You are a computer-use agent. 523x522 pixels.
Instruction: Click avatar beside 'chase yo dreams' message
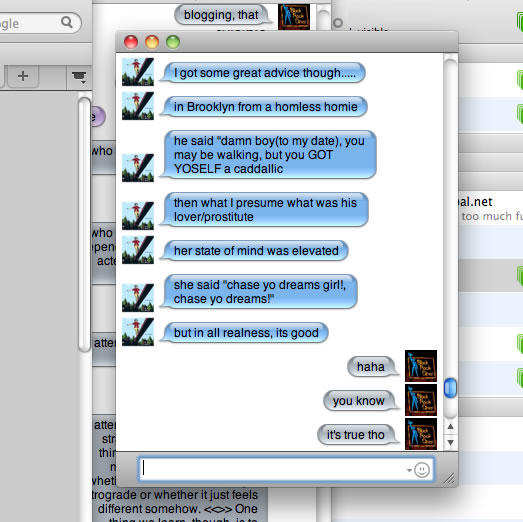click(x=138, y=298)
